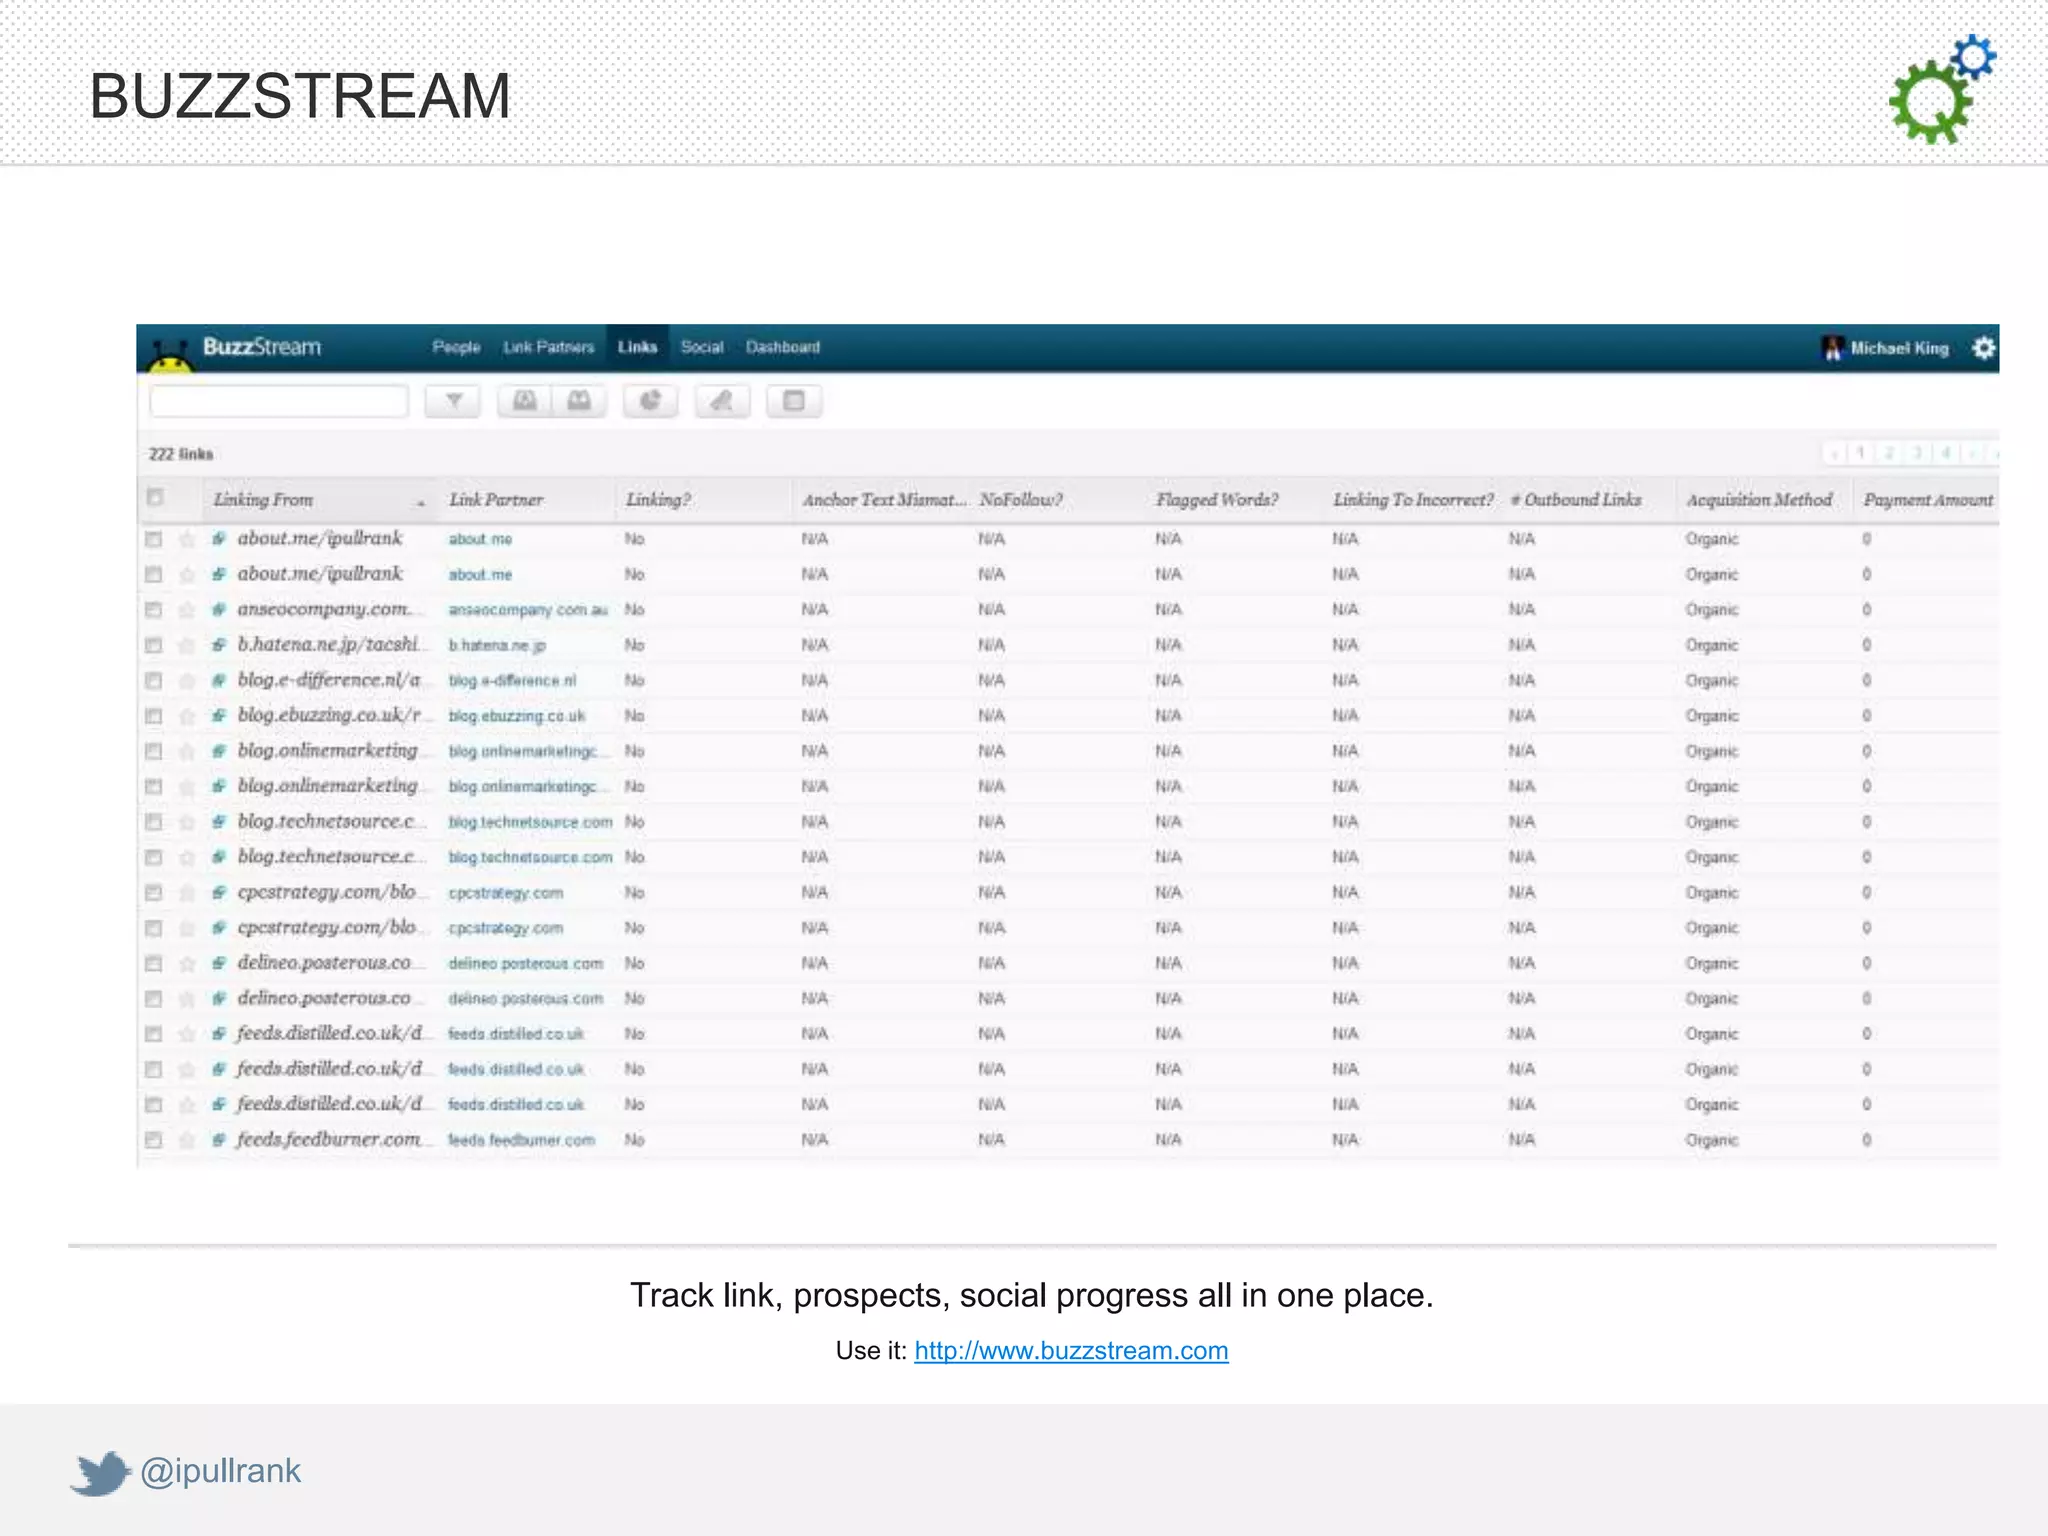Image resolution: width=2048 pixels, height=1536 pixels.
Task: Open the feeds.feedburner.com link partner
Action: click(521, 1140)
